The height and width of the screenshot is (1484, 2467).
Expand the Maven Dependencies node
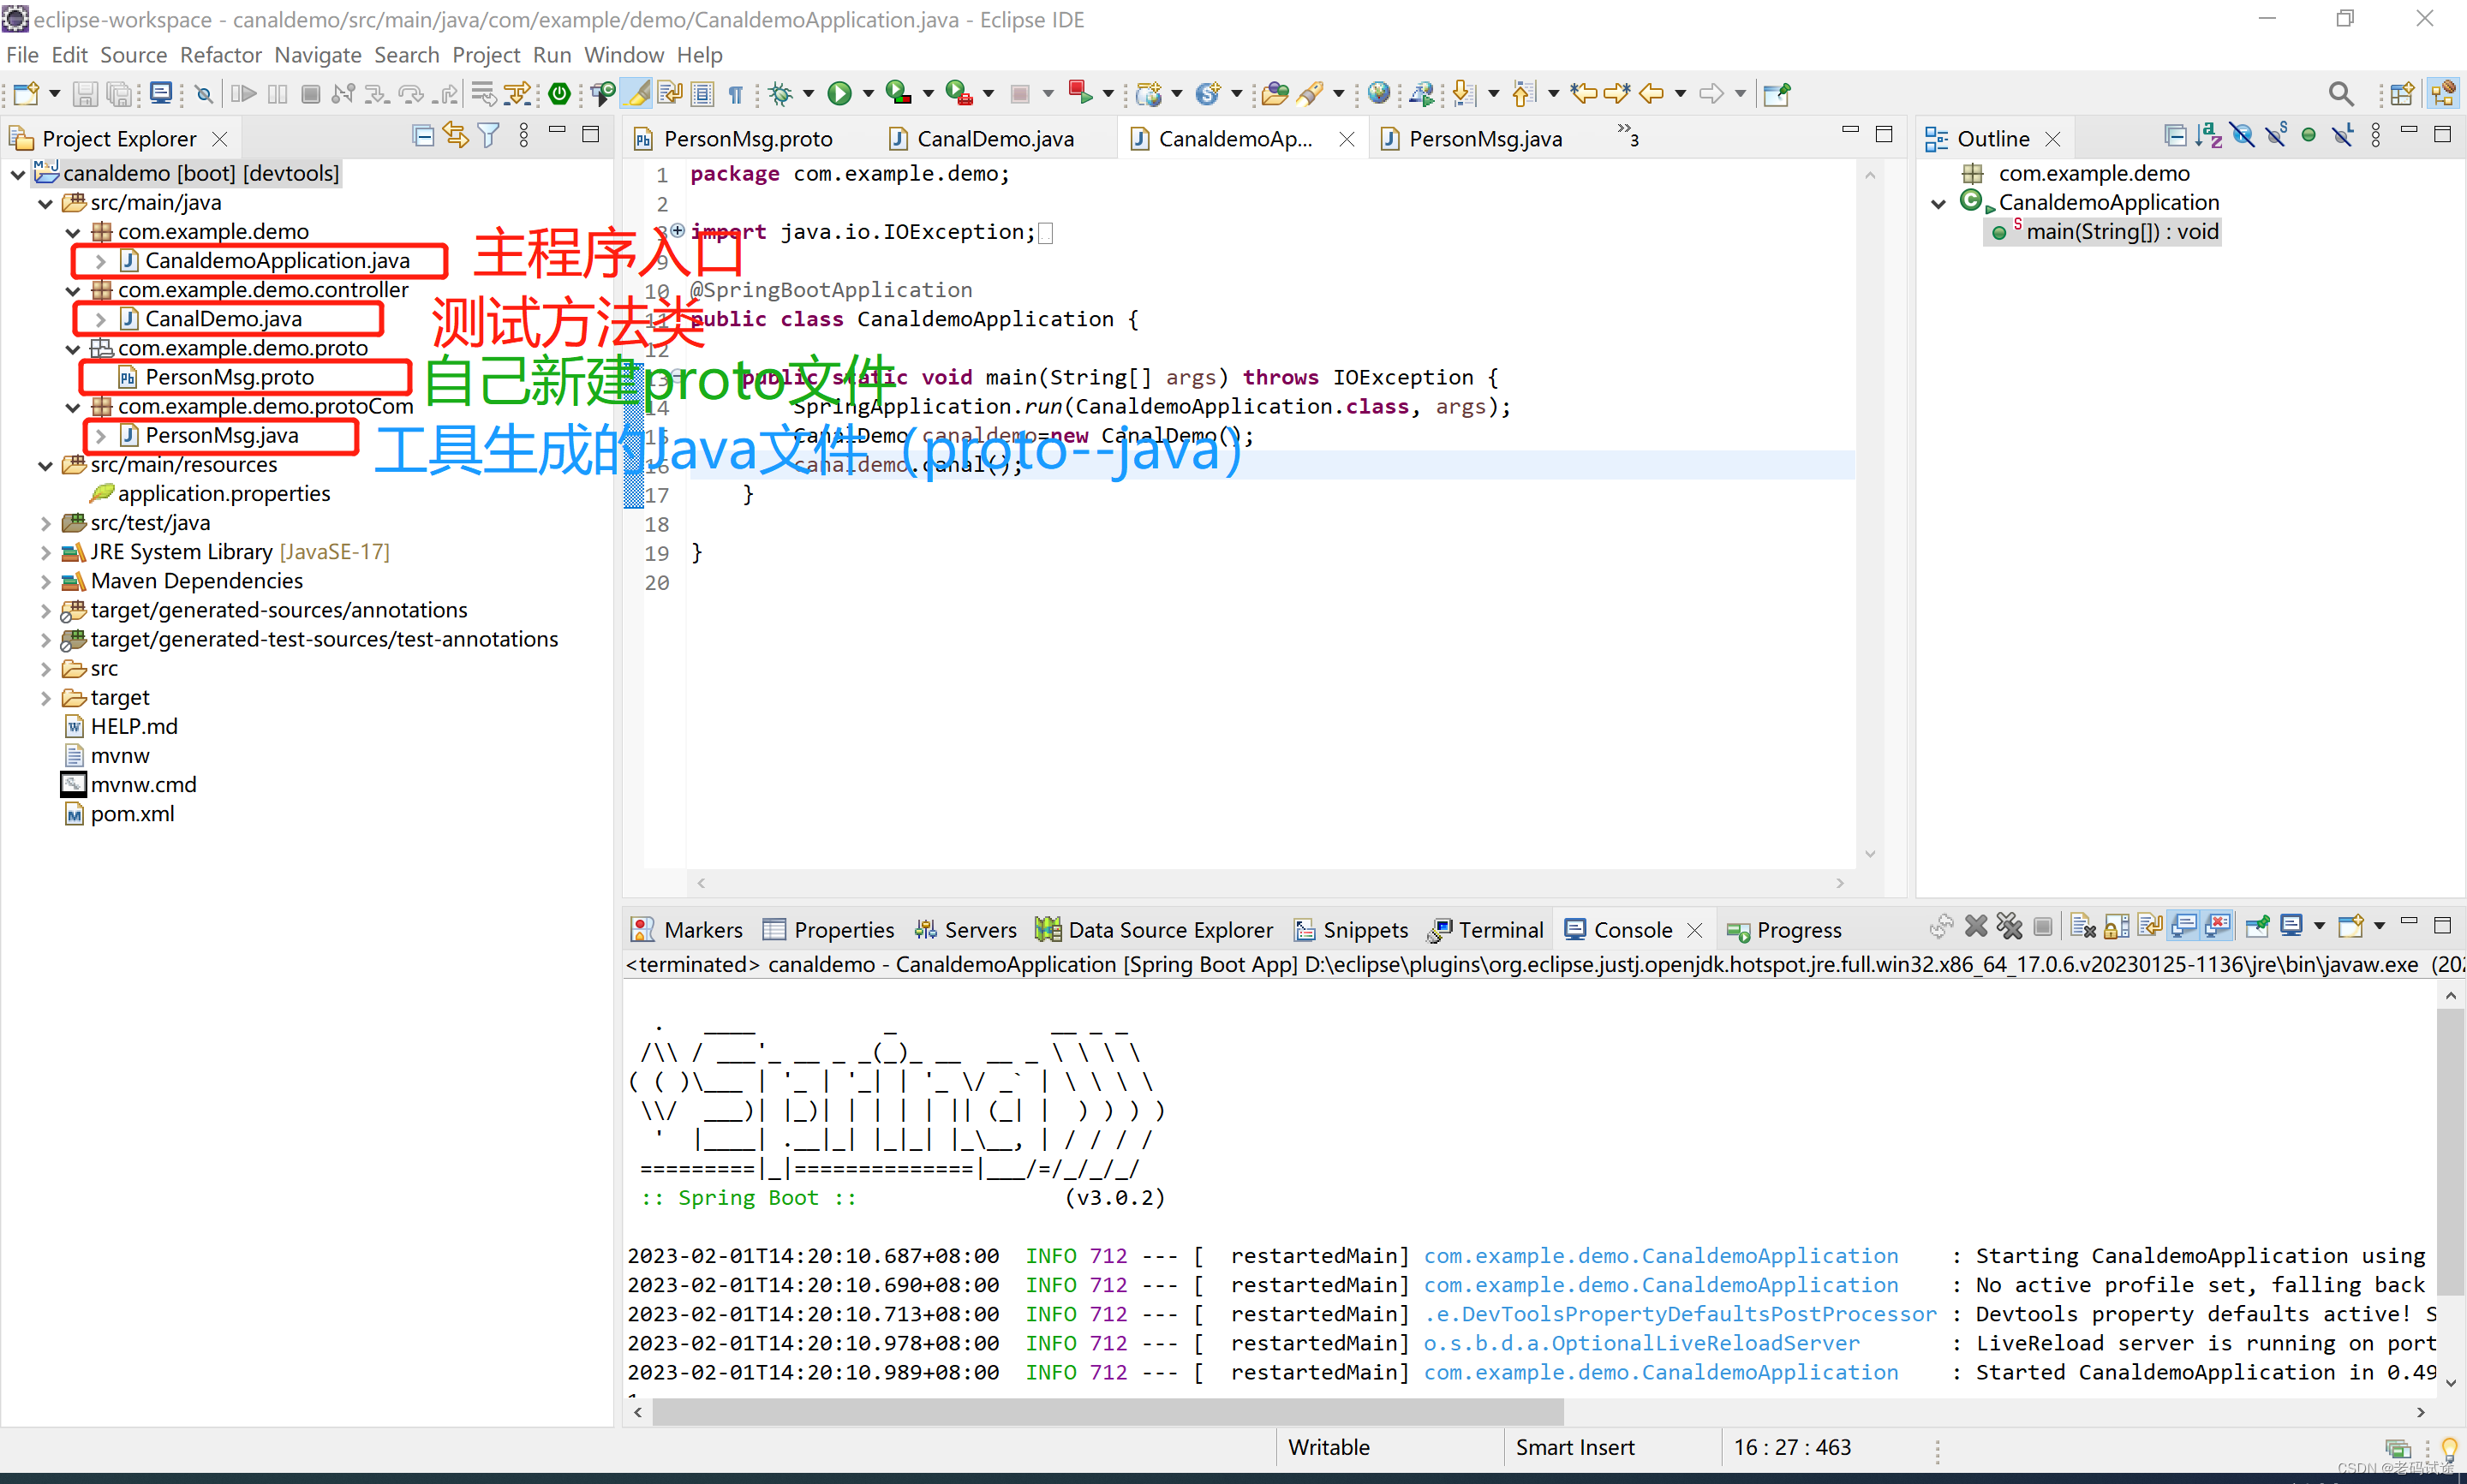[x=46, y=581]
